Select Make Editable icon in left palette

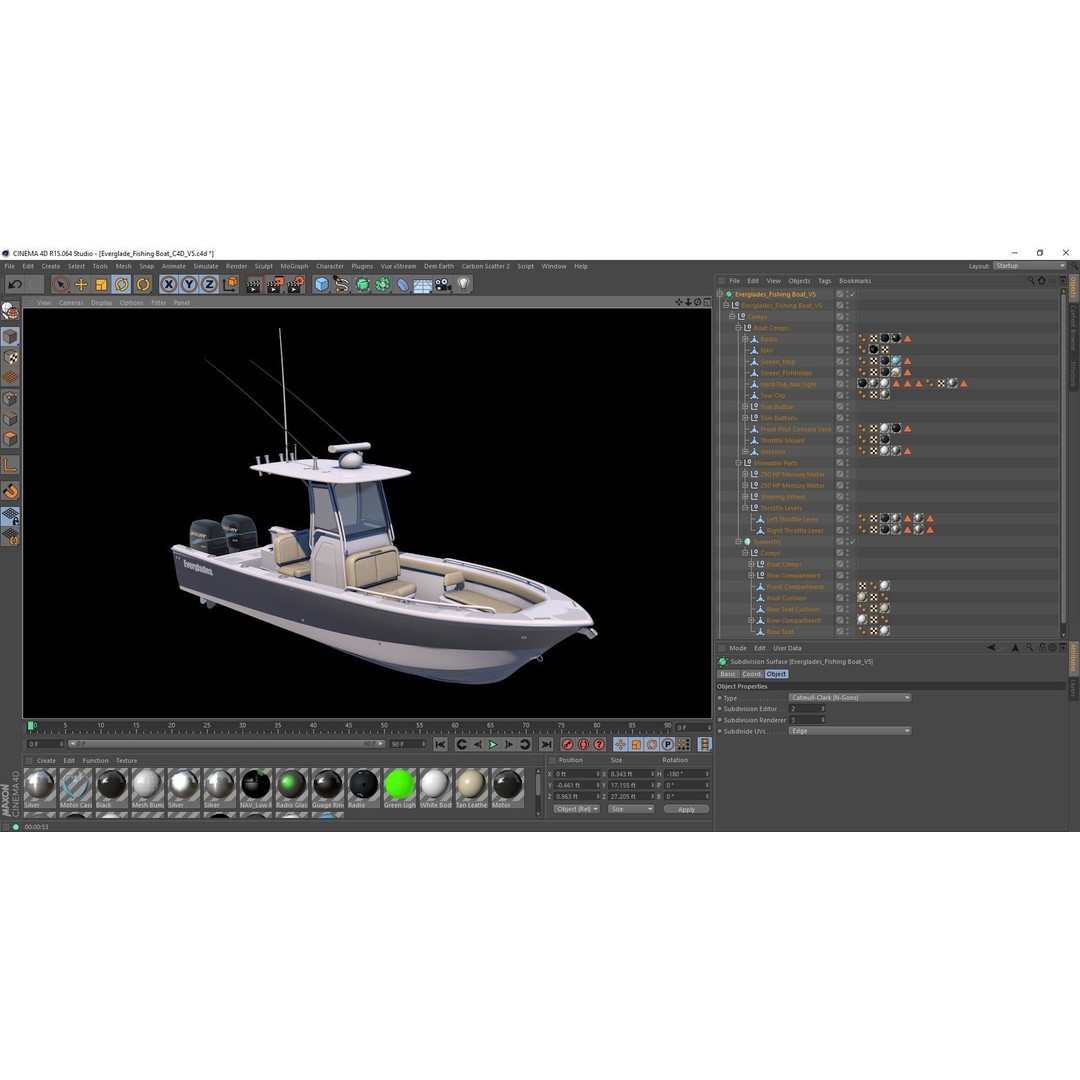point(10,311)
